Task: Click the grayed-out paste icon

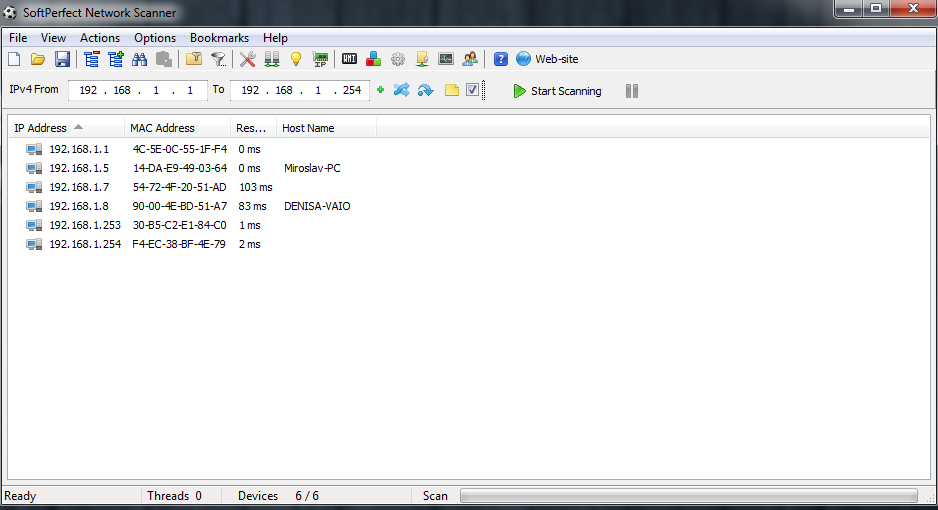Action: click(163, 59)
